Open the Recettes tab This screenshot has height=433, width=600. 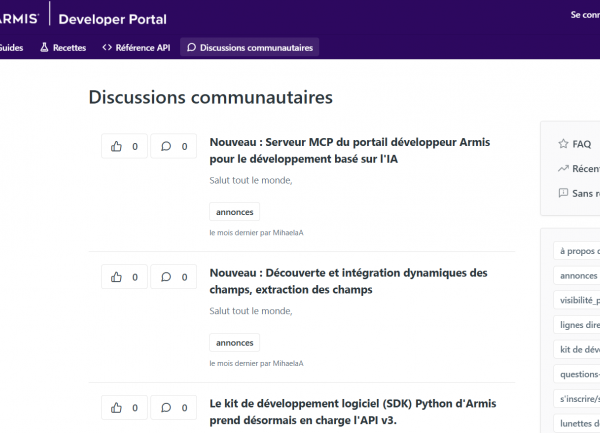(x=62, y=47)
